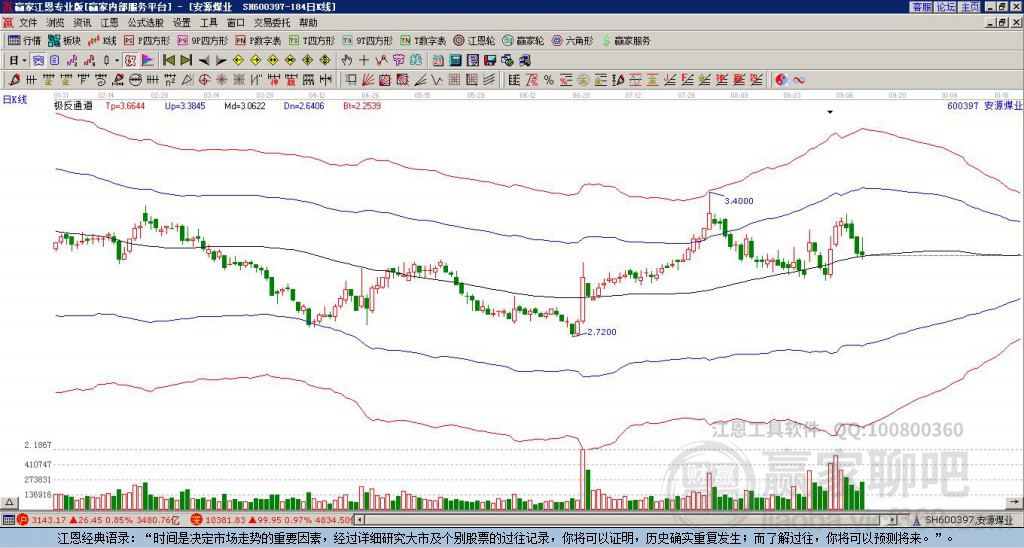1024x548 pixels.
Task: Open the P数字表 number table
Action: point(258,40)
